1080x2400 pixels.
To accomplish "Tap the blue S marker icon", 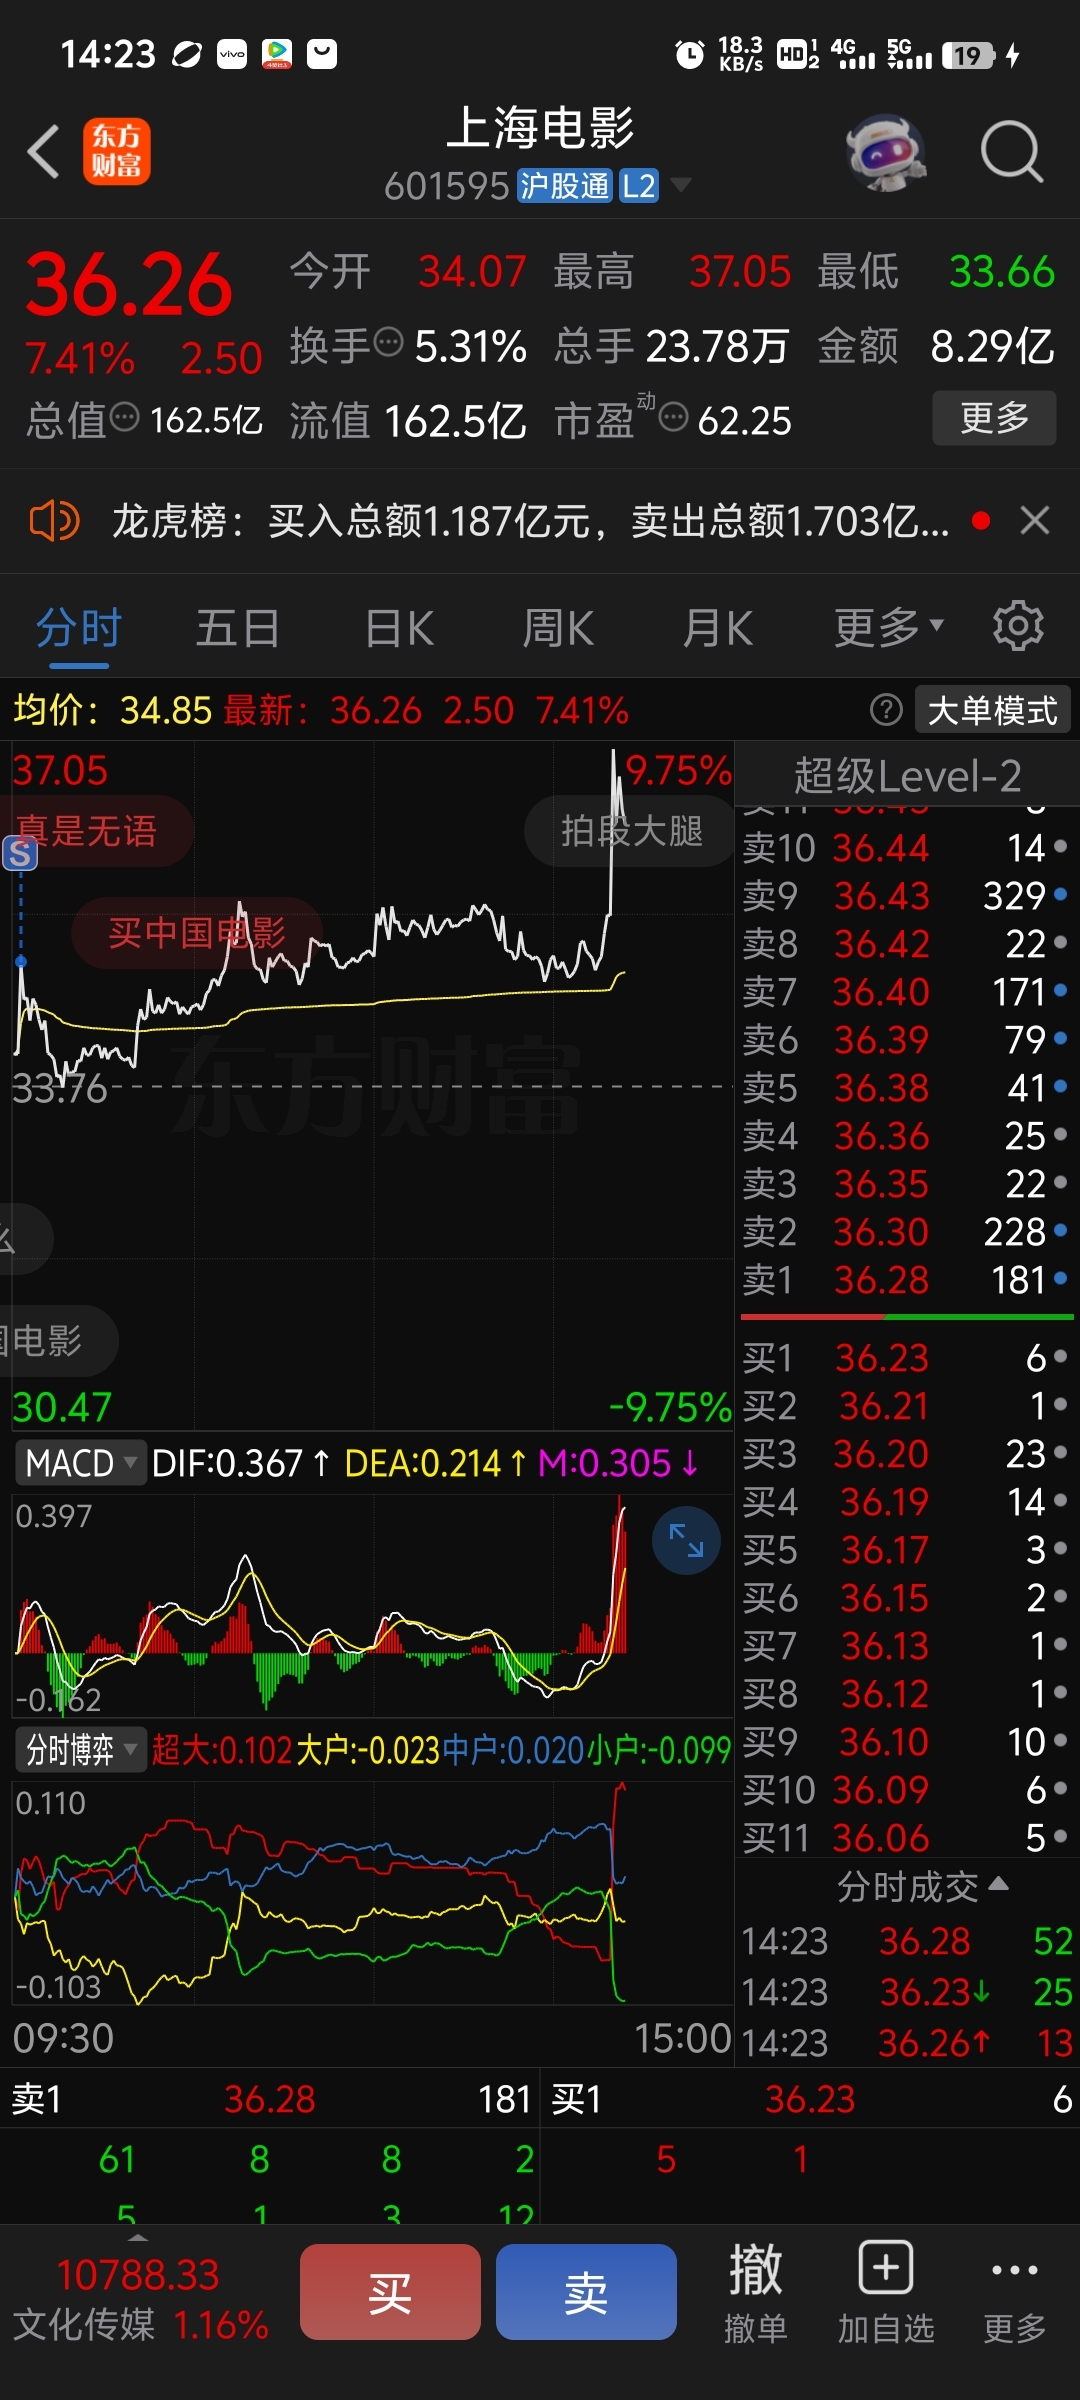I will pos(20,853).
